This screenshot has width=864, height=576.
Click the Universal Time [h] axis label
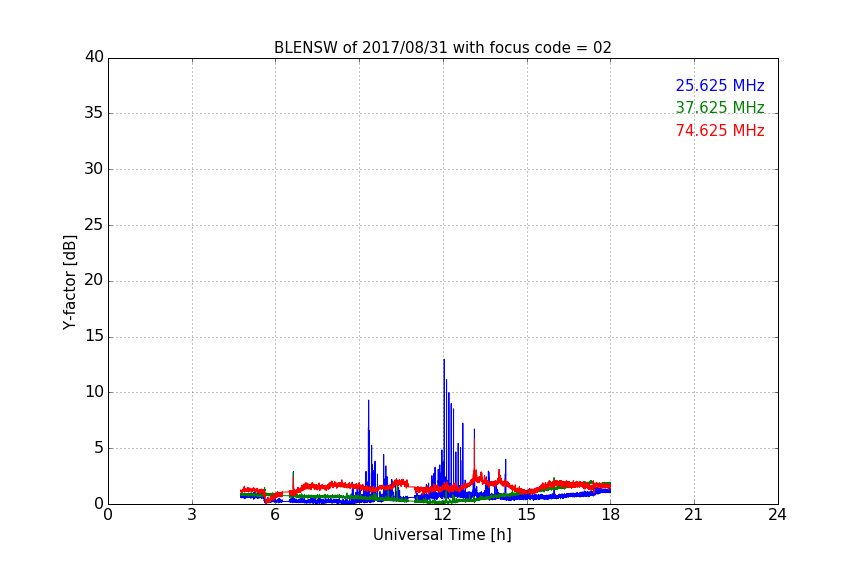(x=442, y=535)
